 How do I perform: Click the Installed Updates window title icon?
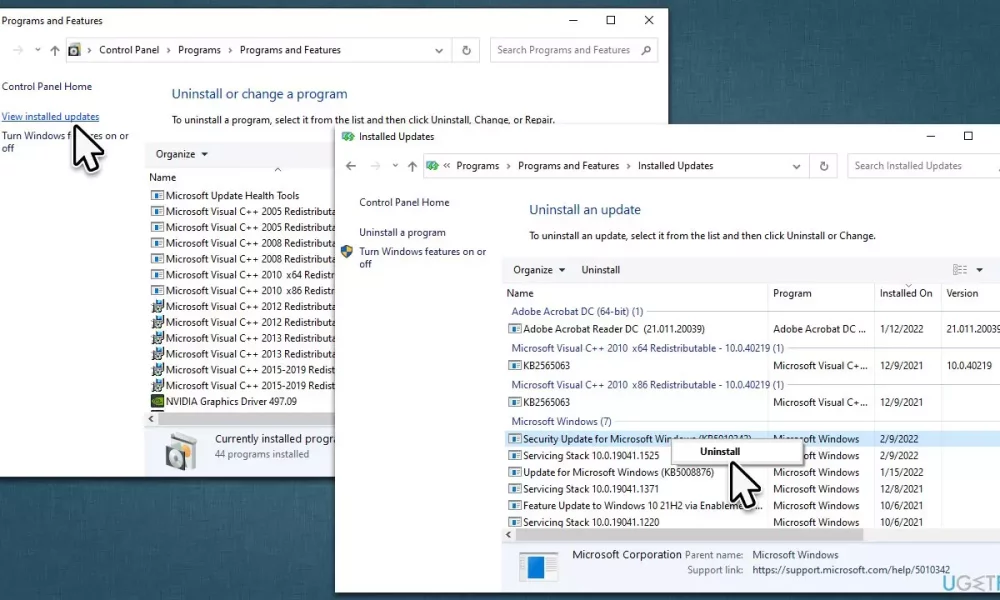pyautogui.click(x=348, y=136)
